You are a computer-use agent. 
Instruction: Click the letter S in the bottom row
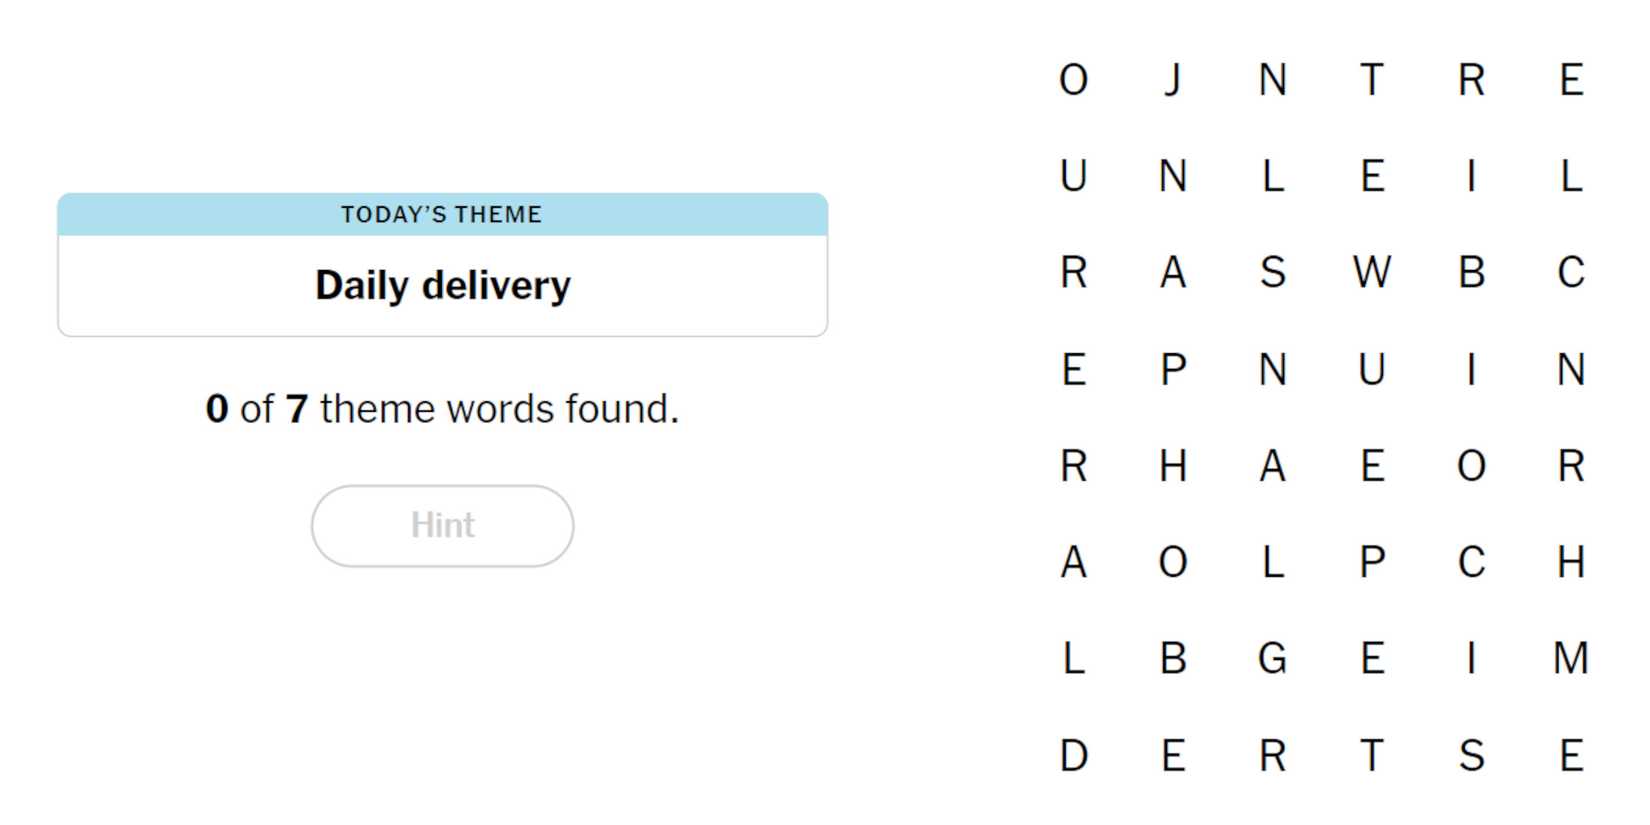coord(1471,755)
